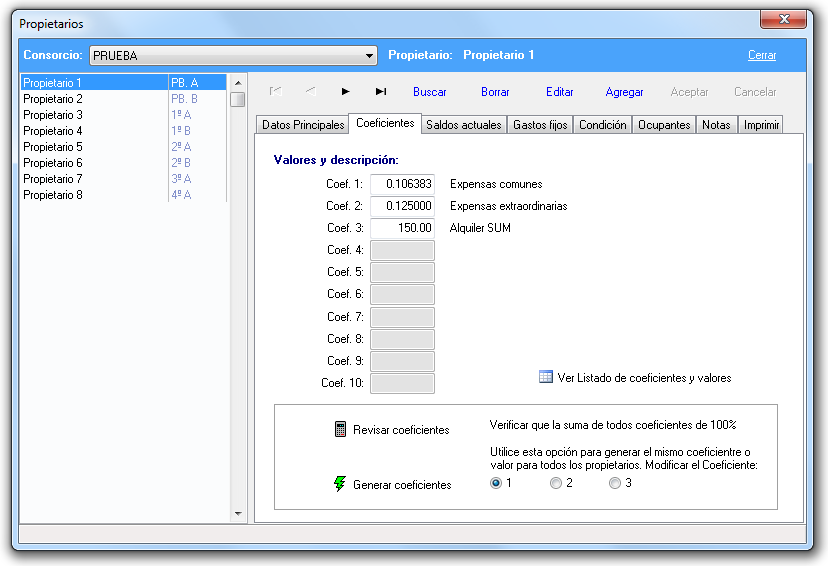This screenshot has height=566, width=828.
Task: Select radio option 2 for coefficient
Action: 556,483
